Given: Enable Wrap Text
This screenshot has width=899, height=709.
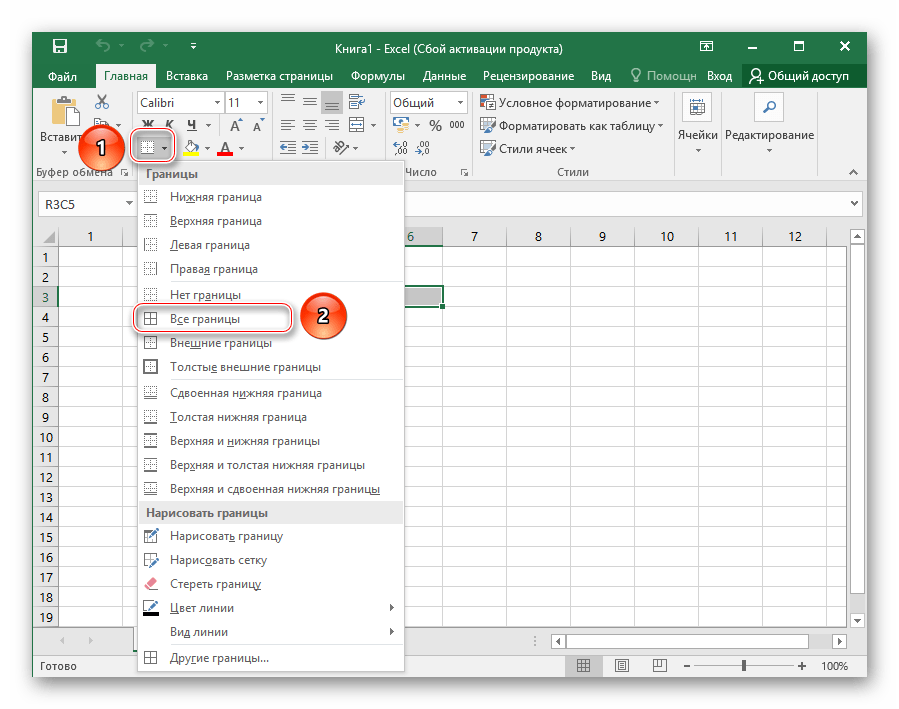Looking at the screenshot, I should [x=357, y=102].
